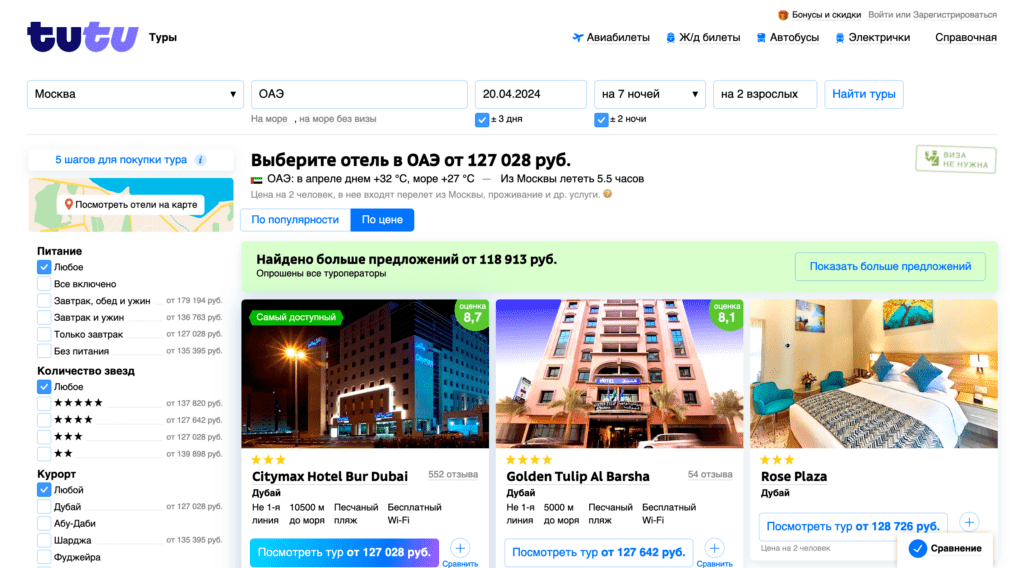1024x568 pixels.
Task: Click the train icon beside Ж/д билеты
Action: (670, 38)
